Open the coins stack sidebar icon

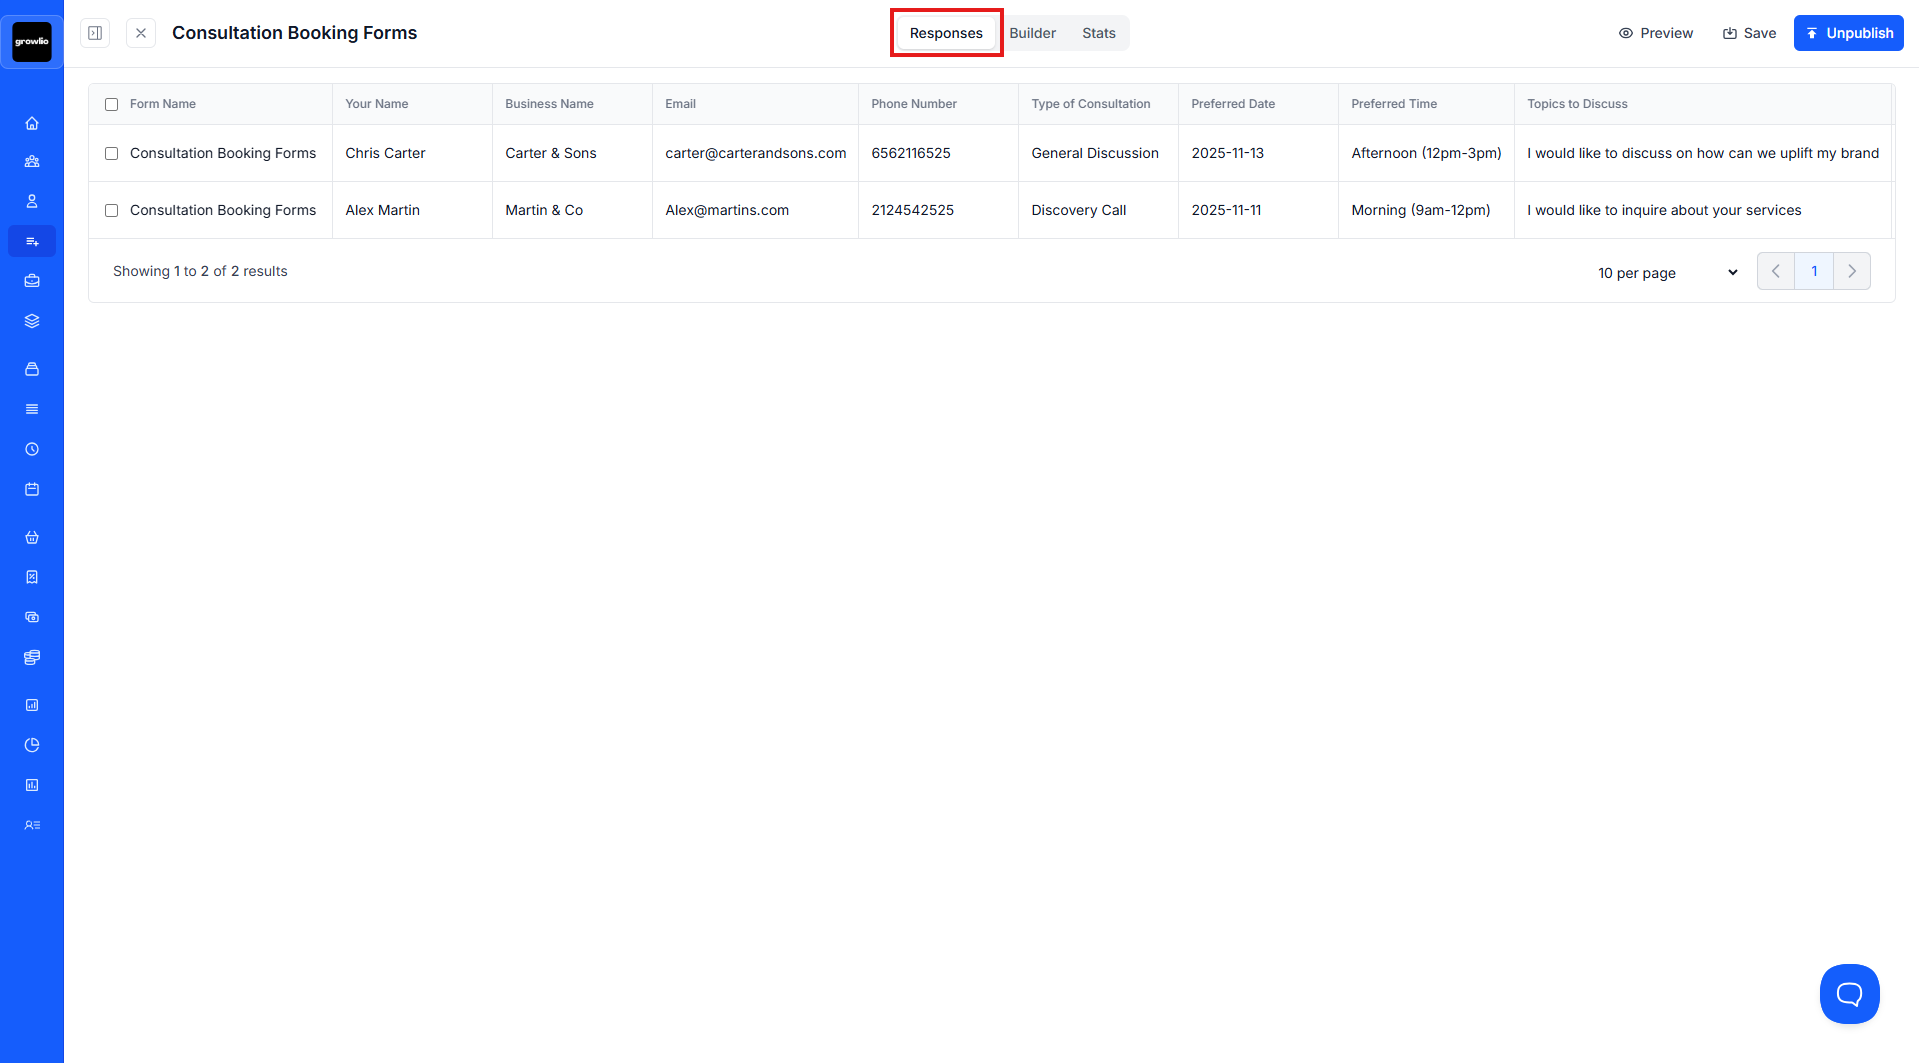32,657
